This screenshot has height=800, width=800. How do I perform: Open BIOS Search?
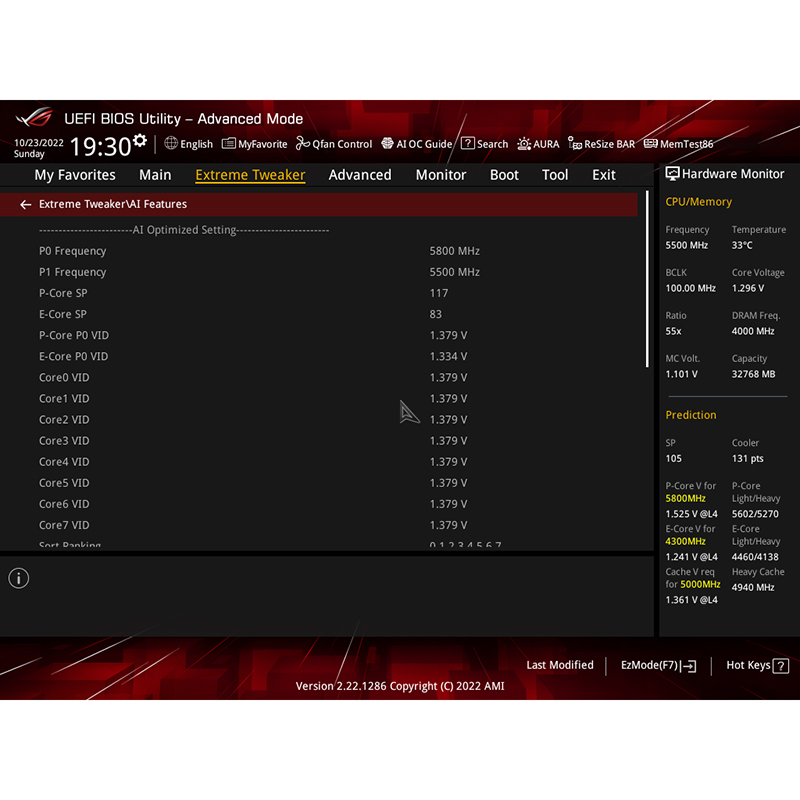tap(485, 143)
